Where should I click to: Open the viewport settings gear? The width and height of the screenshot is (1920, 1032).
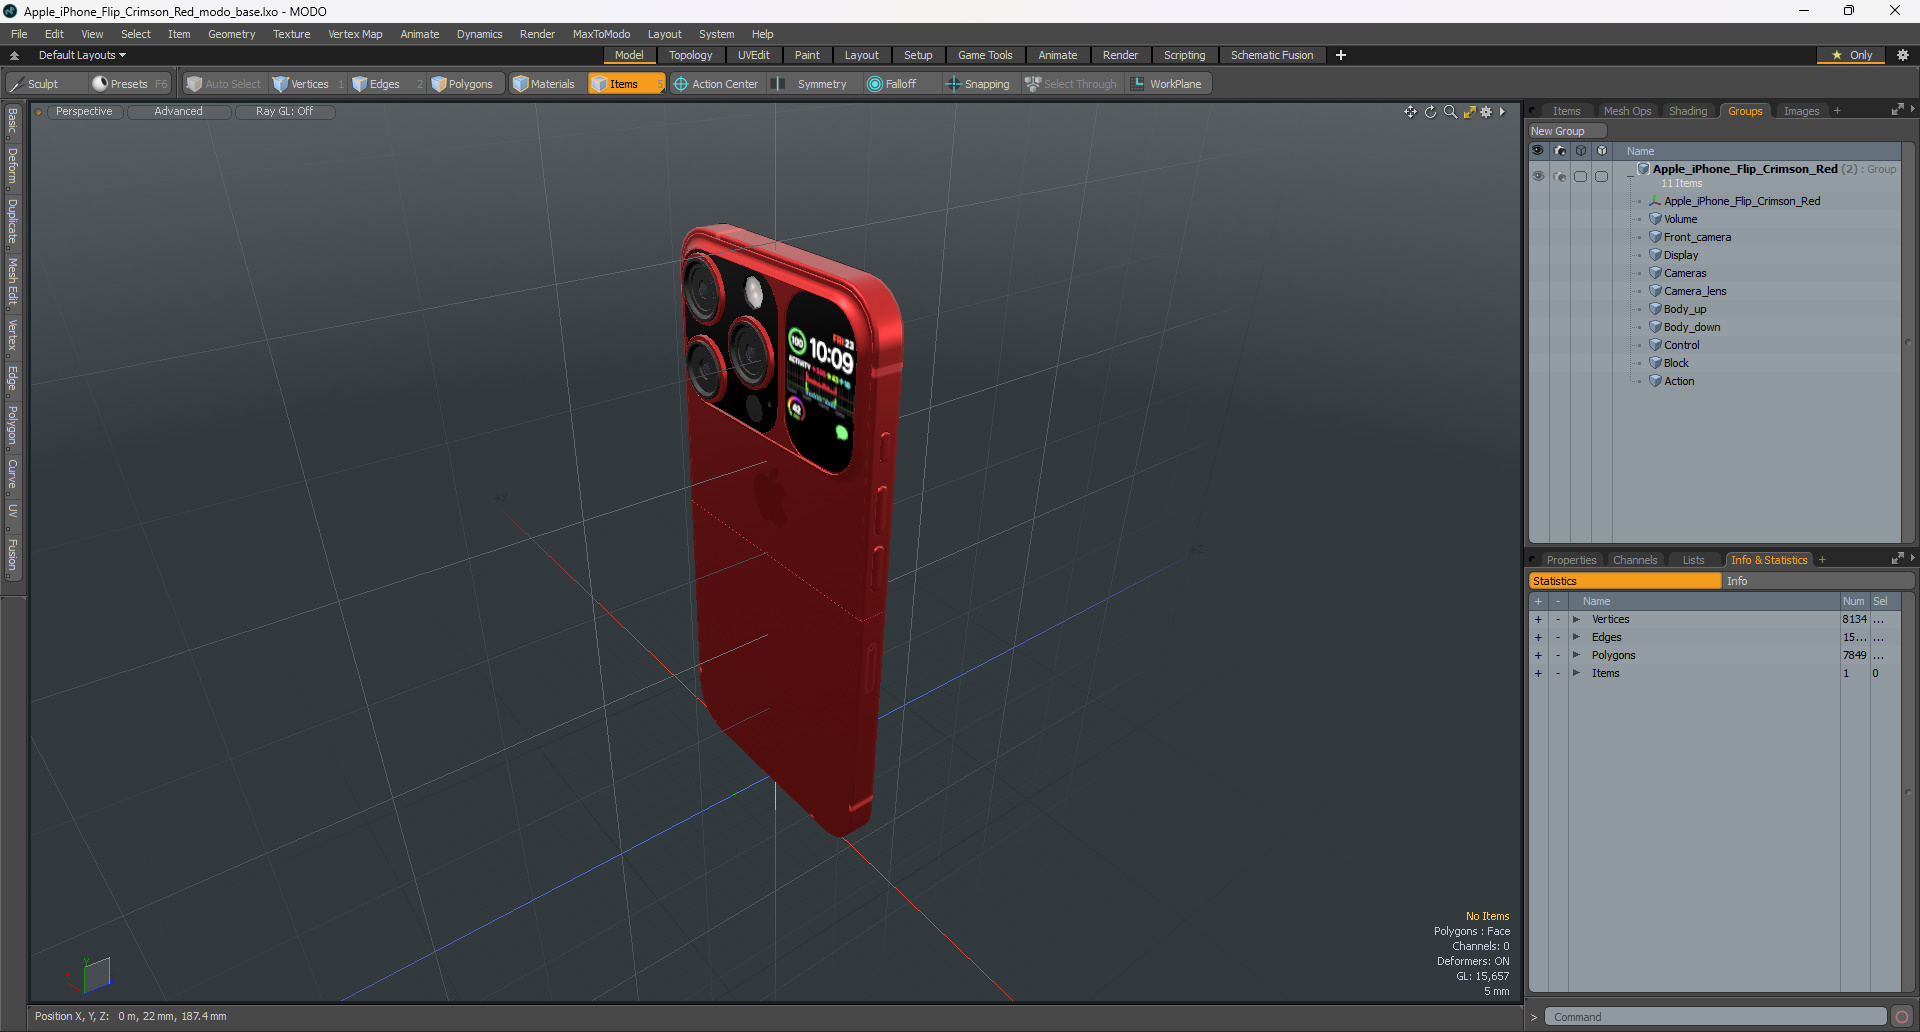[x=1487, y=112]
